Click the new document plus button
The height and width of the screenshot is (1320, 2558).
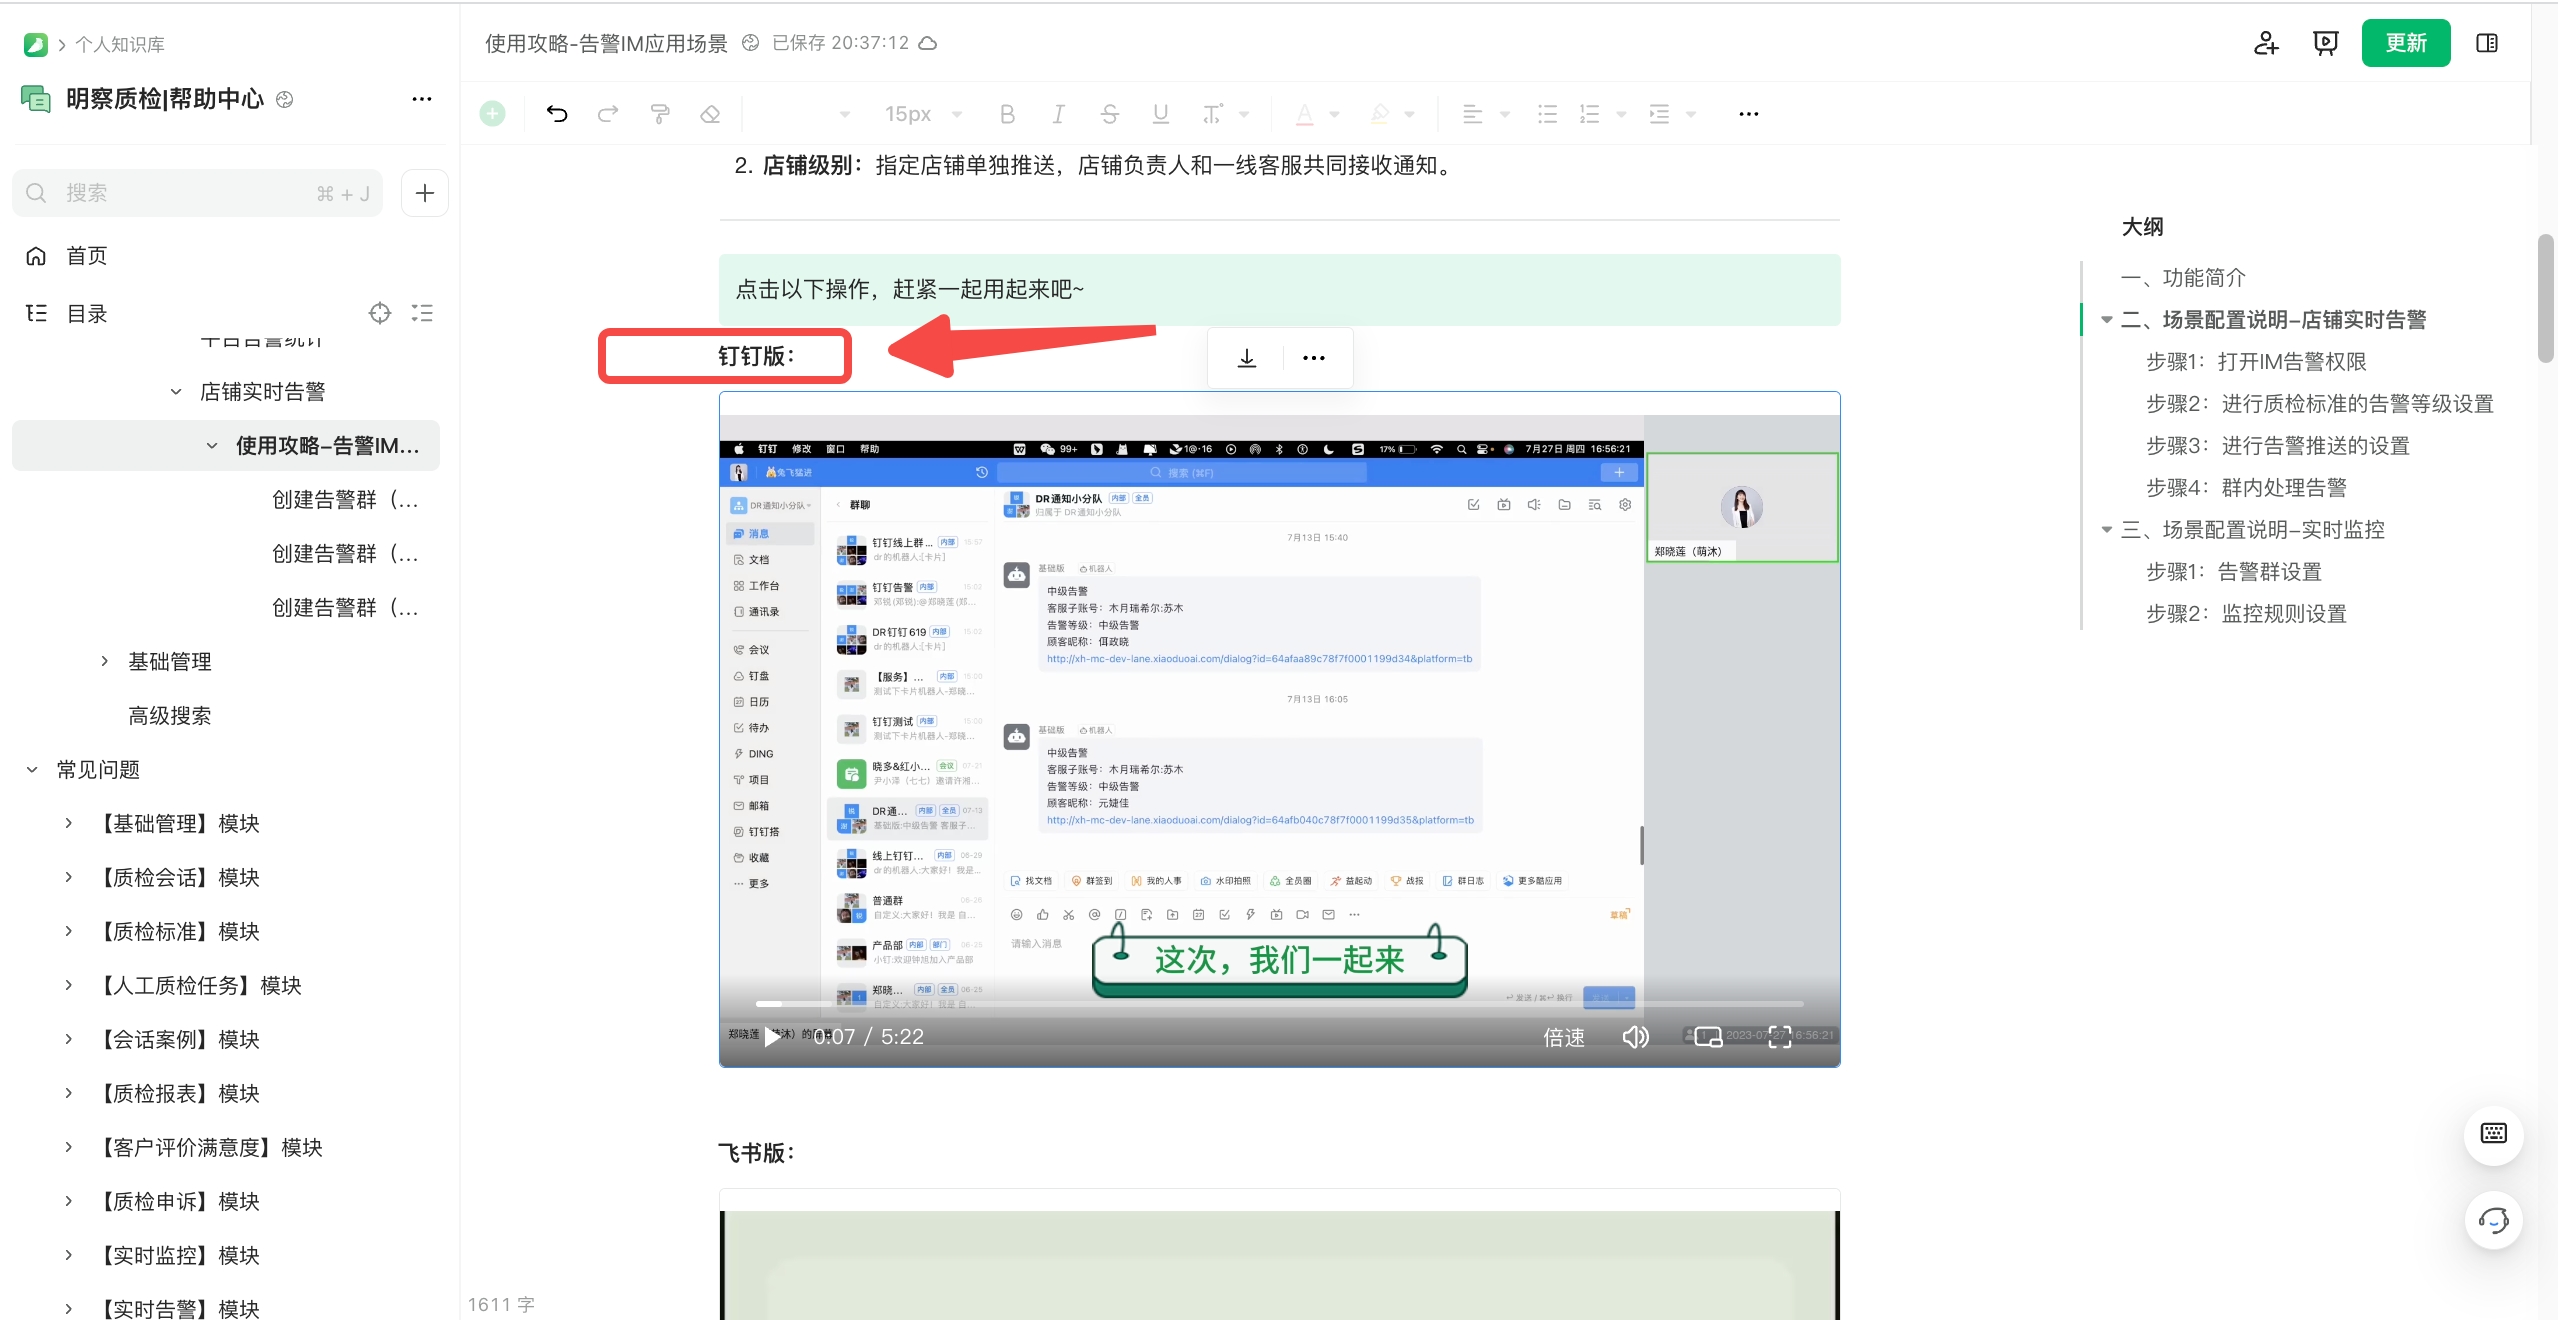425,193
